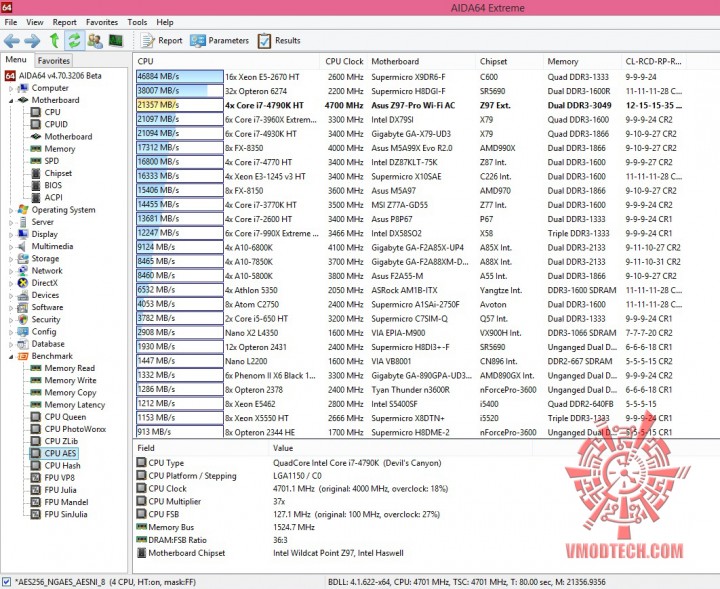720x589 pixels.
Task: Open the View menu
Action: (x=34, y=22)
